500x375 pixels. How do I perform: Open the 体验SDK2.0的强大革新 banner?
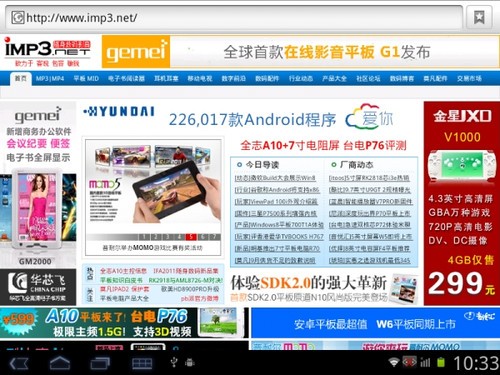coord(324,288)
